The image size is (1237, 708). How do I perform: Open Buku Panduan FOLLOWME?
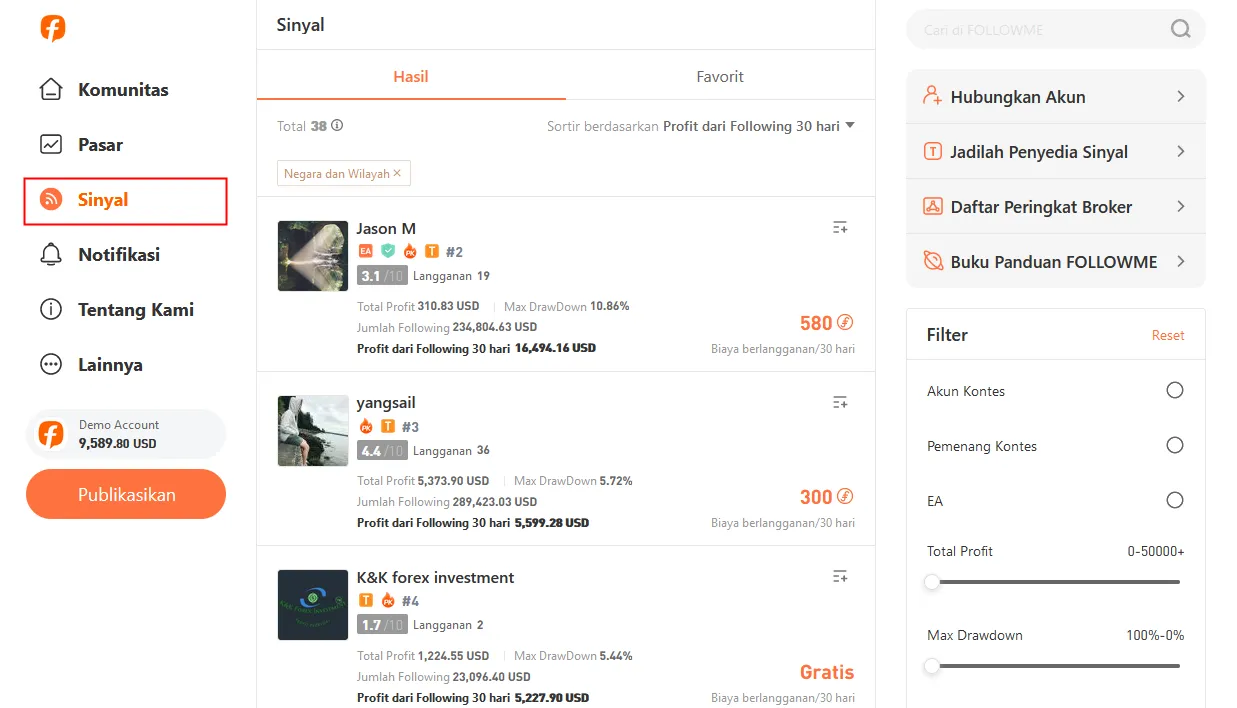pos(1056,262)
